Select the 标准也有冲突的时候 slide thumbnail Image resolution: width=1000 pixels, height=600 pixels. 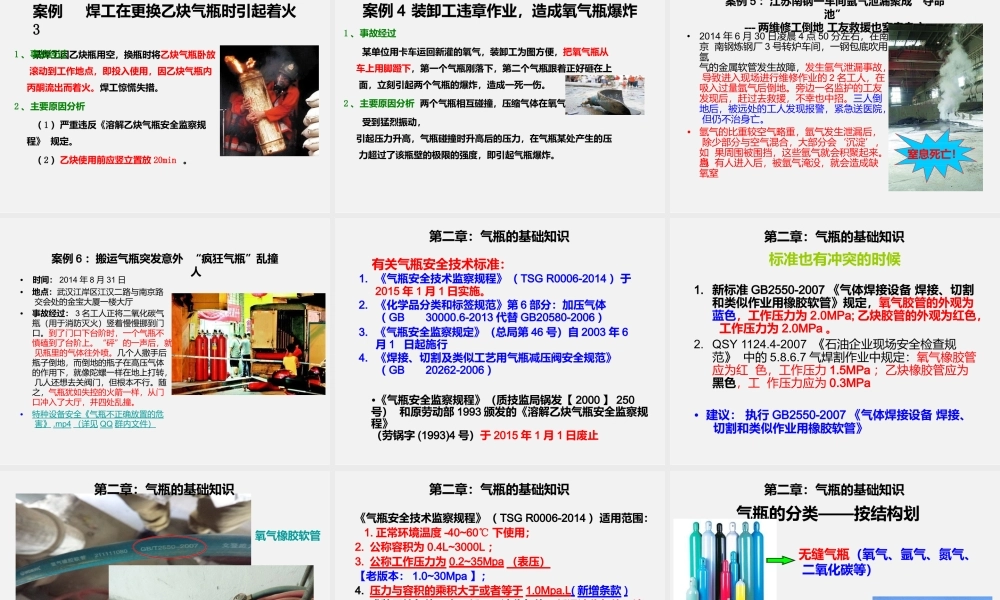(x=835, y=342)
